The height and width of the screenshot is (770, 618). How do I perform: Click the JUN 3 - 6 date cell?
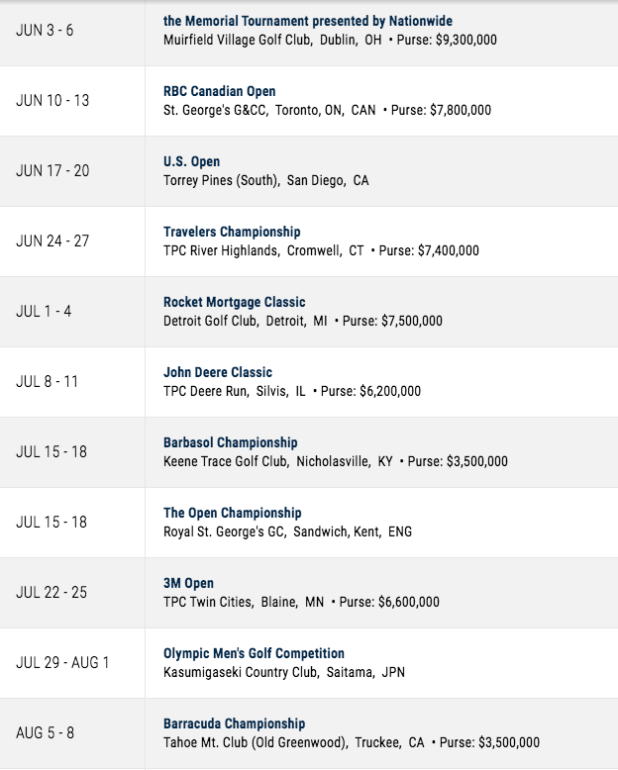tap(72, 30)
